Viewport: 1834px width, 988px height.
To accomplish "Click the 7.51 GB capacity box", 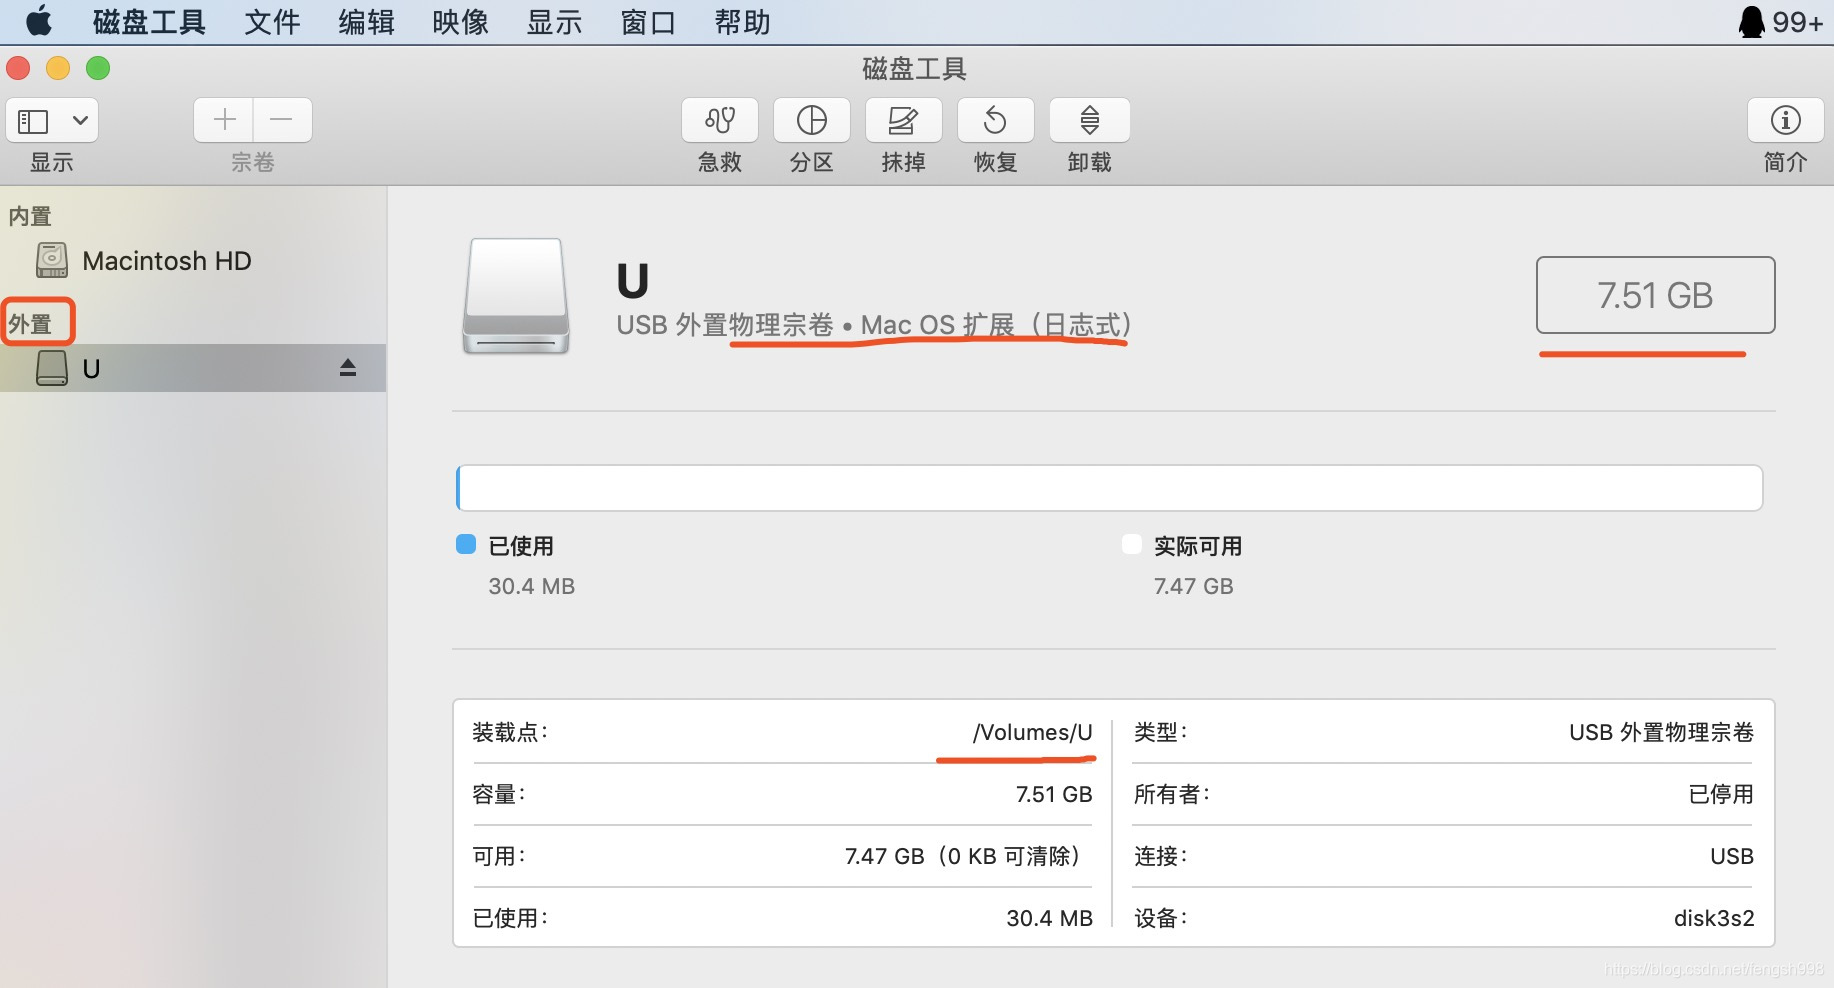I will click(1655, 295).
